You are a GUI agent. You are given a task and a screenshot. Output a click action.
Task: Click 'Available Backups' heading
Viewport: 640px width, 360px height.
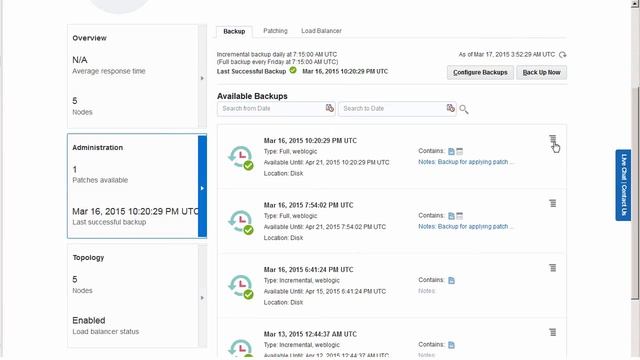[252, 96]
